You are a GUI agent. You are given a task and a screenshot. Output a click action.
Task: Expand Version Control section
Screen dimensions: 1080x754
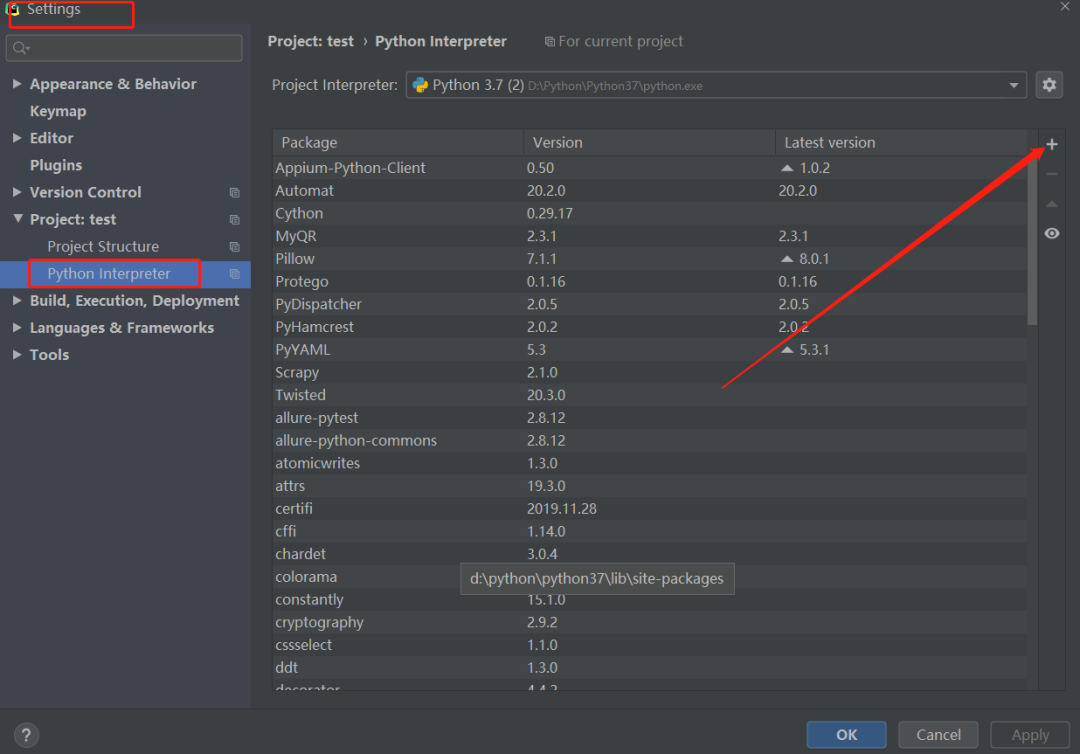(x=17, y=192)
